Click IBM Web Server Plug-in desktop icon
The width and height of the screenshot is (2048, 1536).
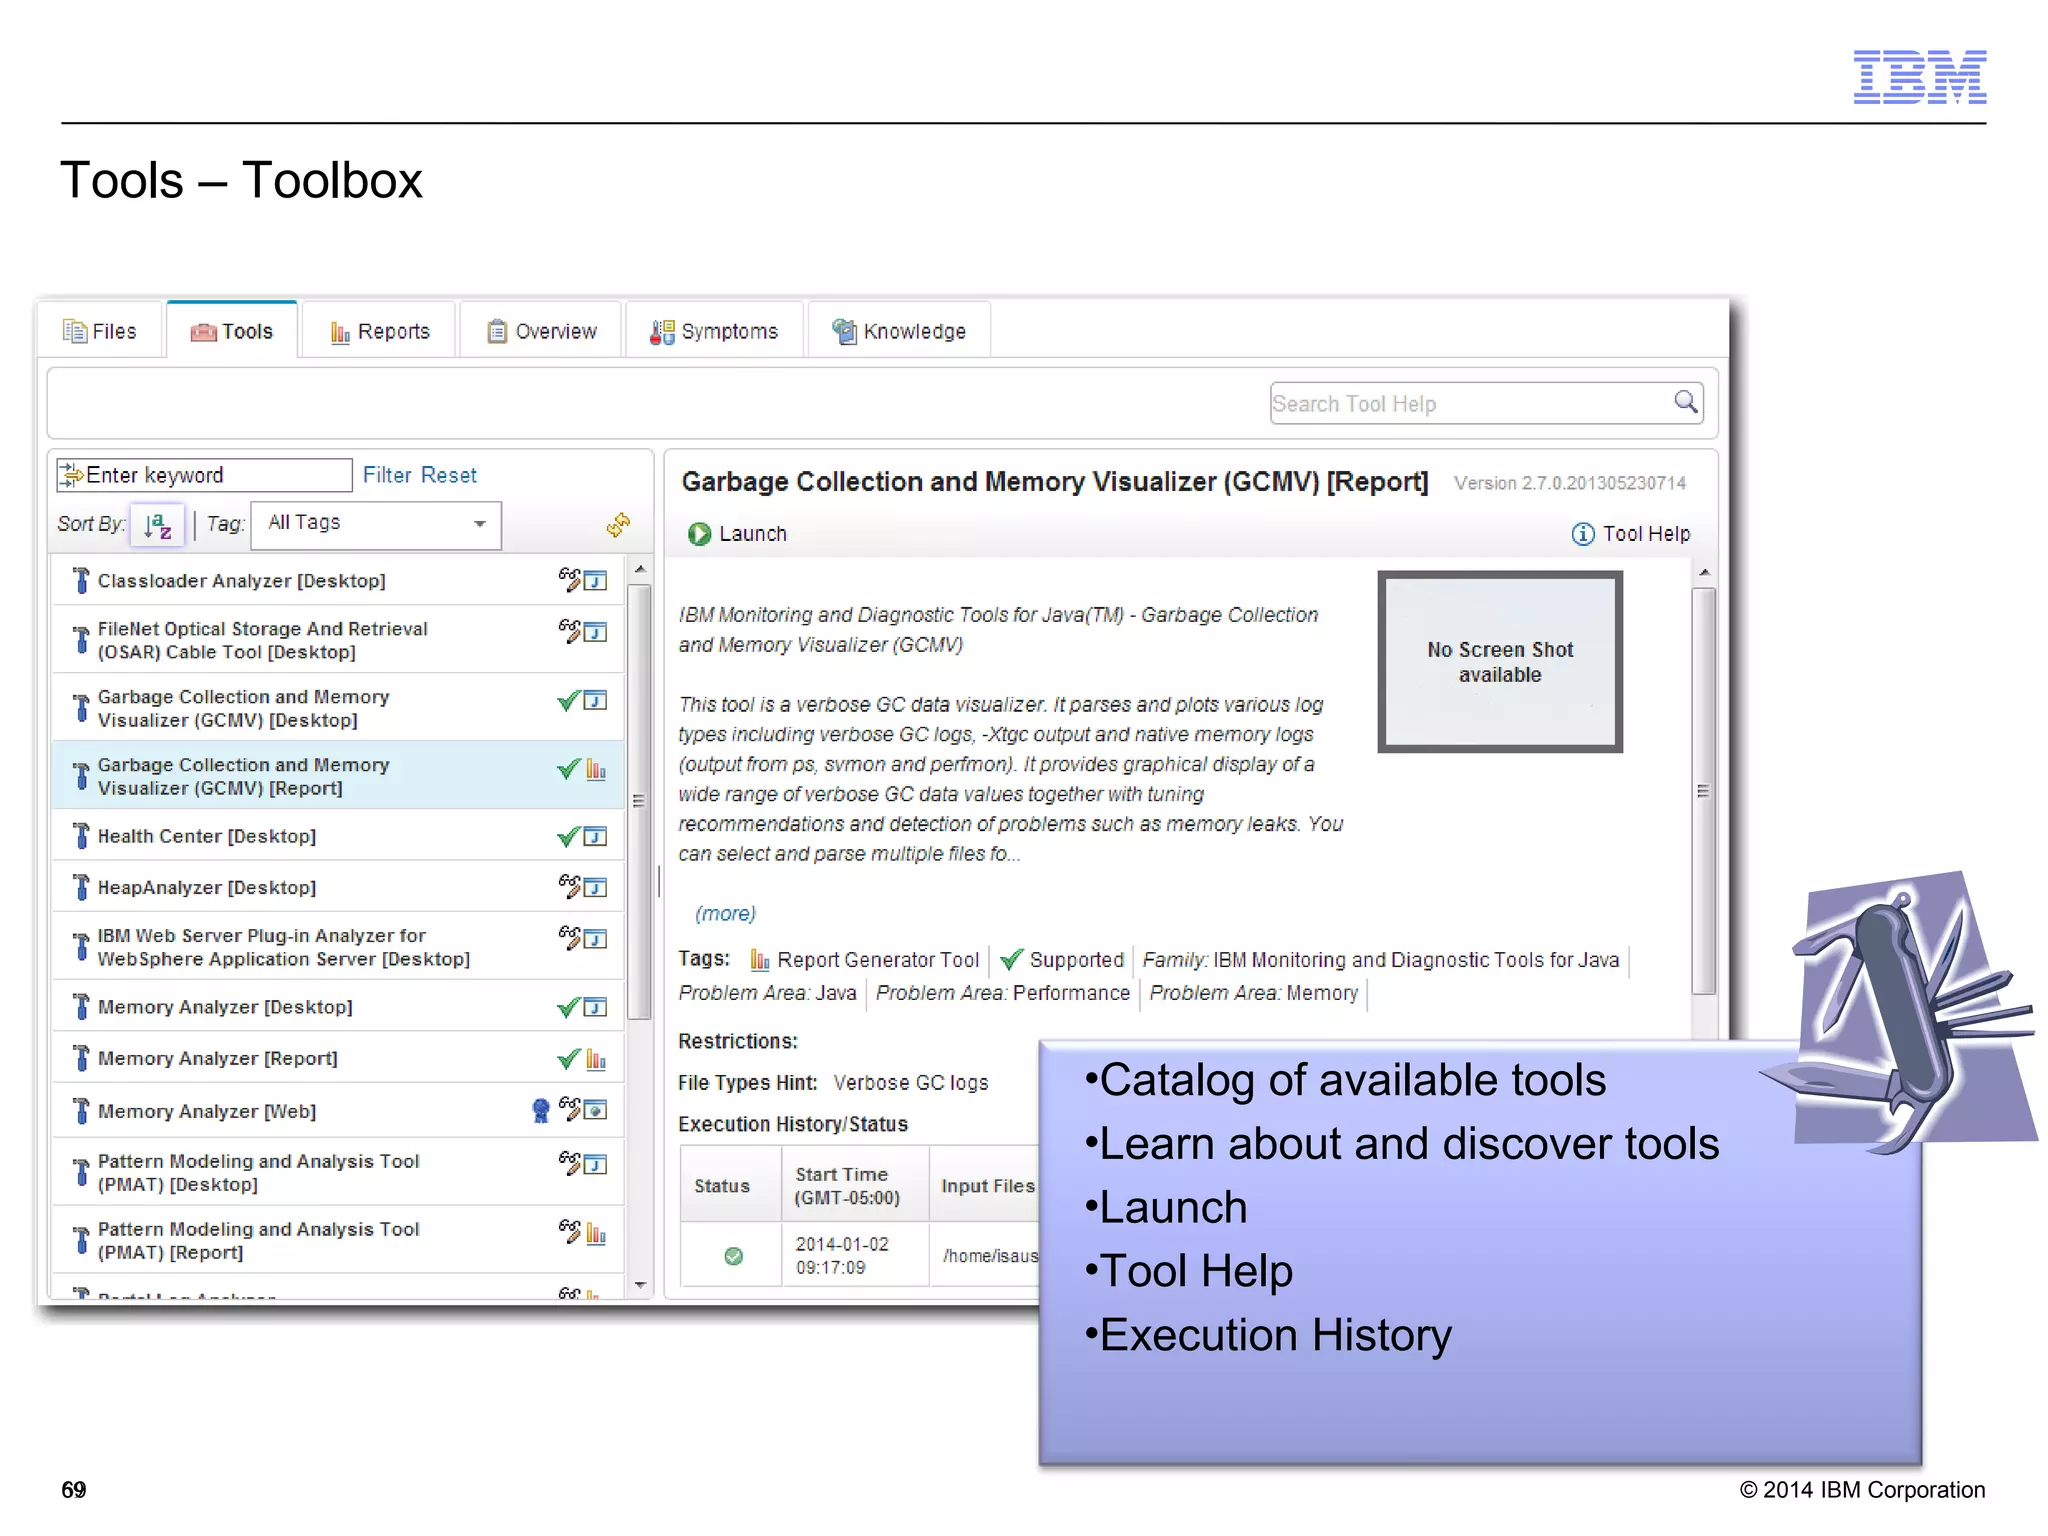pyautogui.click(x=595, y=939)
